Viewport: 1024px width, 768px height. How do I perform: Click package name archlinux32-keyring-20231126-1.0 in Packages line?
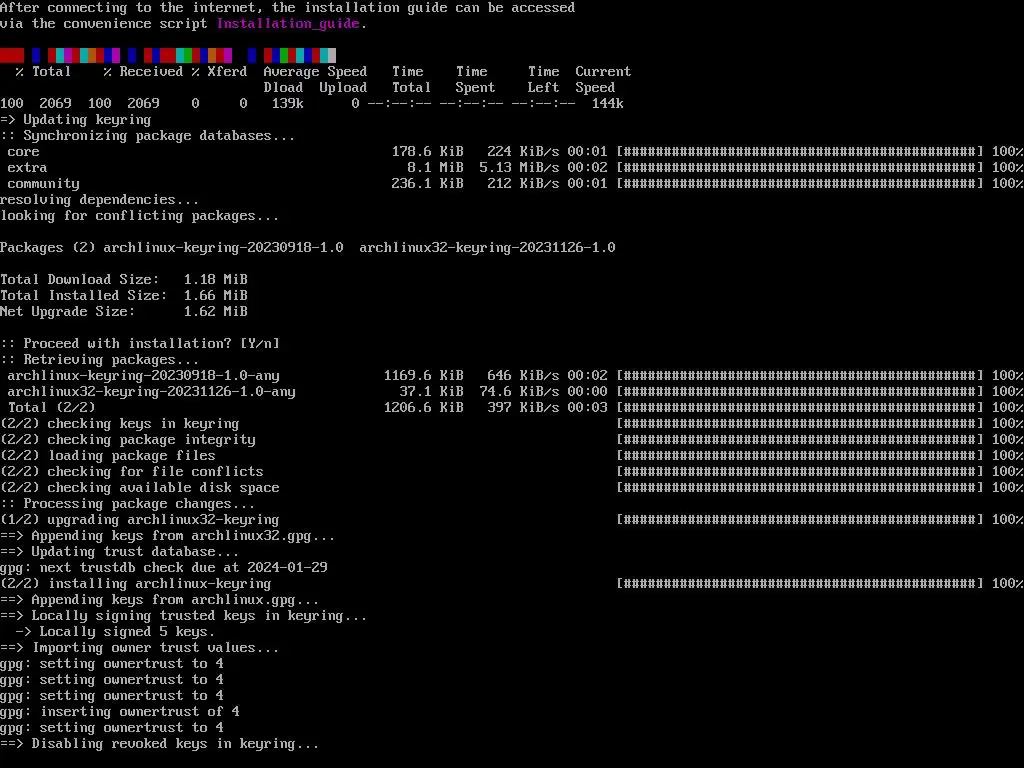click(x=487, y=248)
